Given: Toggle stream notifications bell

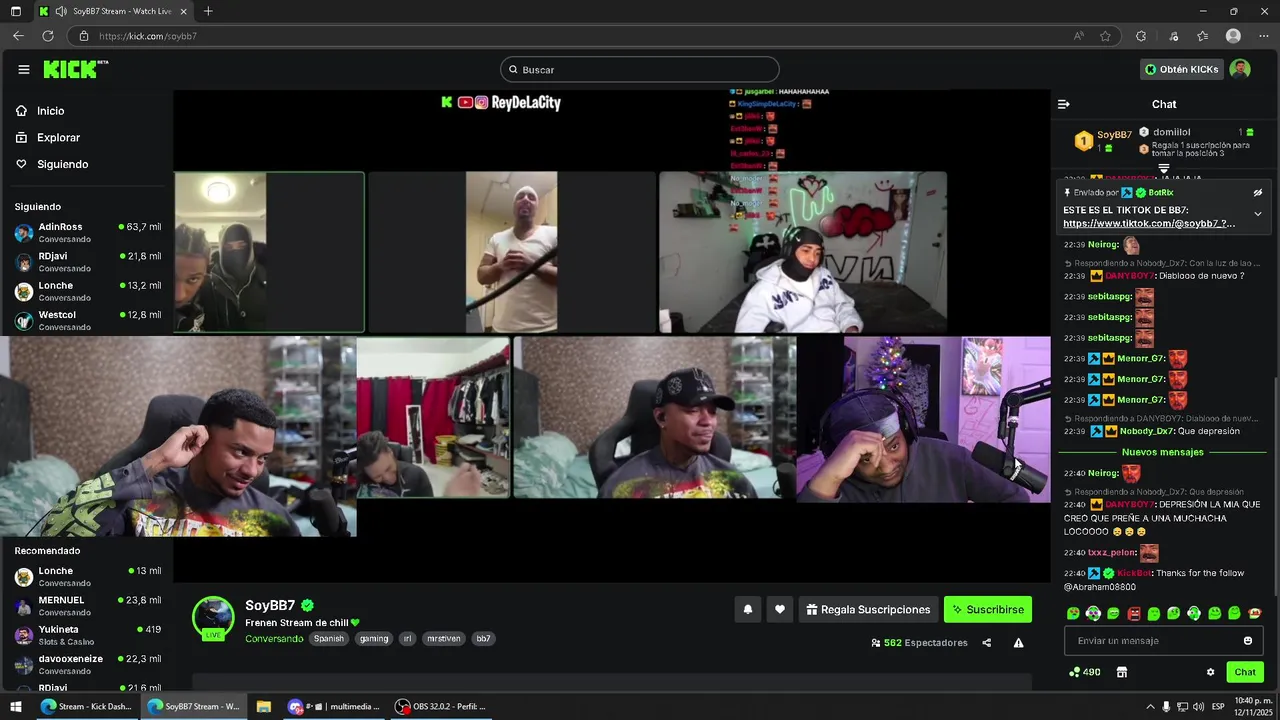Looking at the screenshot, I should [x=747, y=609].
